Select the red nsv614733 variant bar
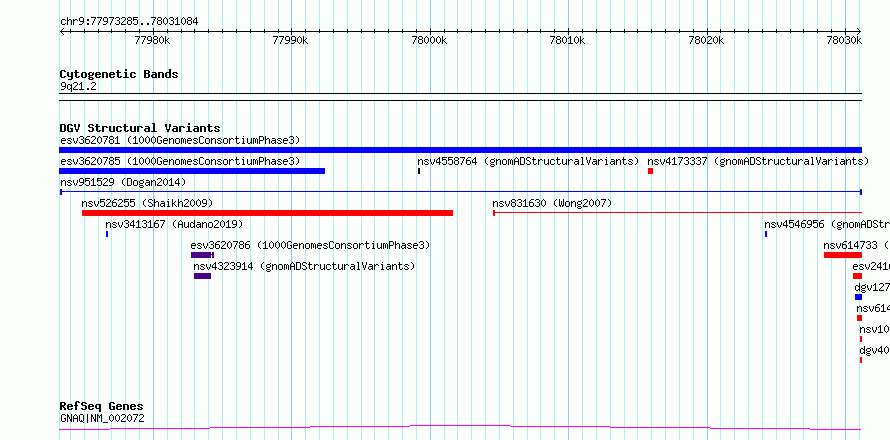This screenshot has height=440, width=890. tap(843, 255)
